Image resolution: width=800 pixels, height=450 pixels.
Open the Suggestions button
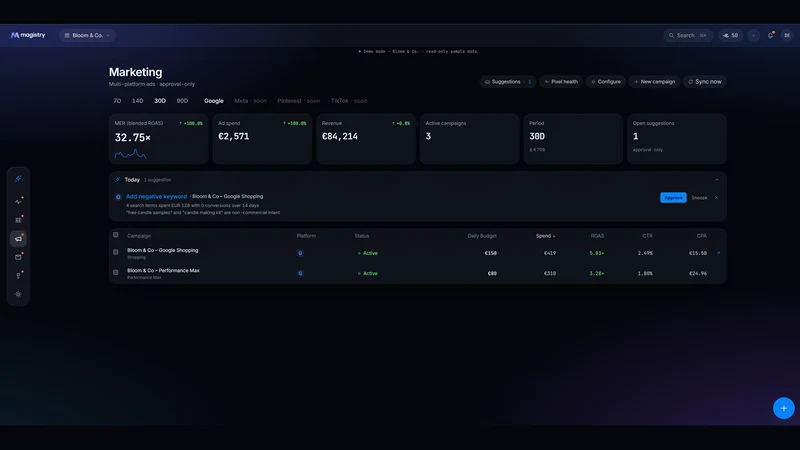[508, 82]
